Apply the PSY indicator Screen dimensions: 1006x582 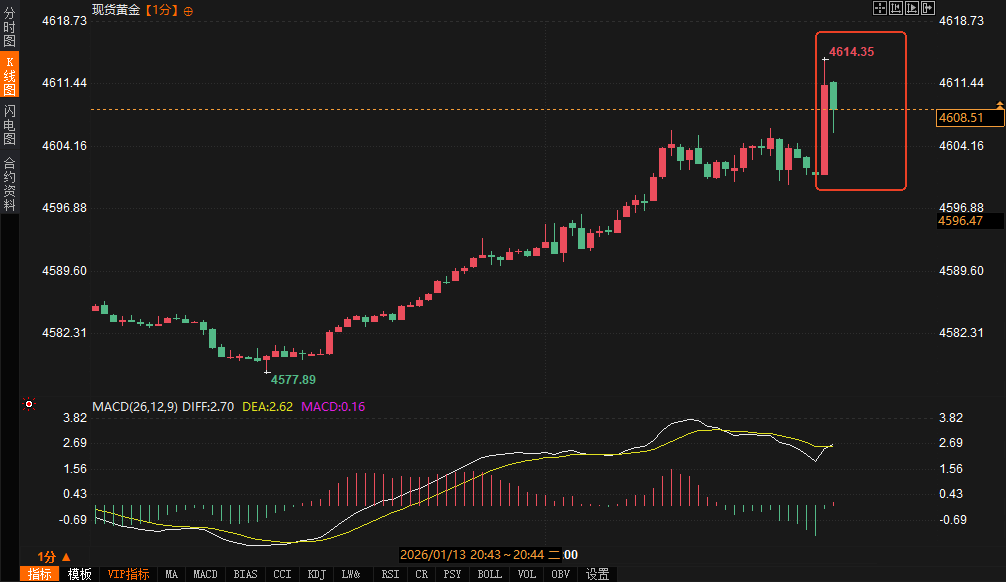tap(452, 574)
